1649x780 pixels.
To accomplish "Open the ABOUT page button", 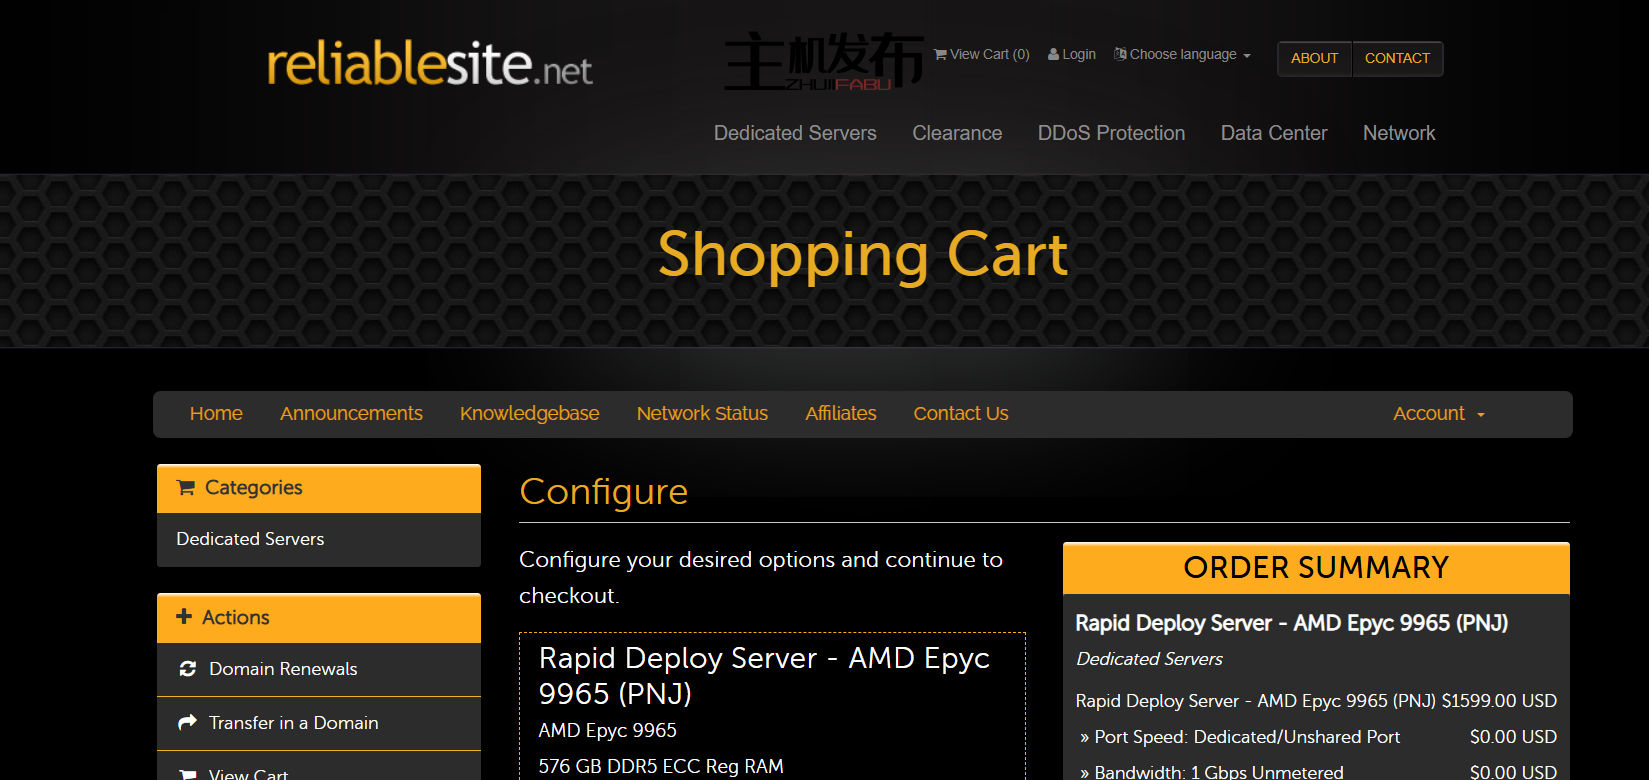I will pyautogui.click(x=1314, y=58).
